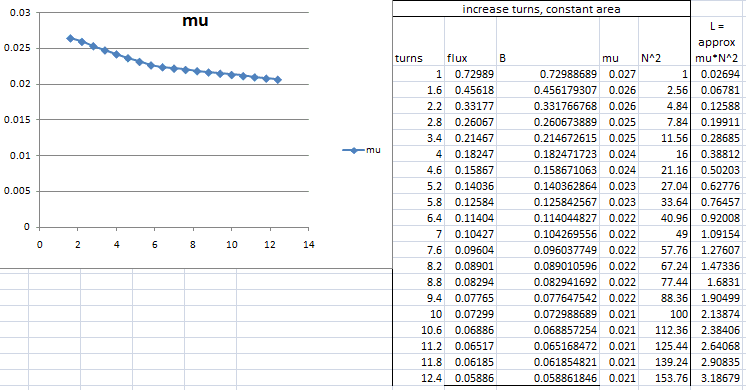
Task: Select the "N^2" column header cell
Action: coord(664,41)
